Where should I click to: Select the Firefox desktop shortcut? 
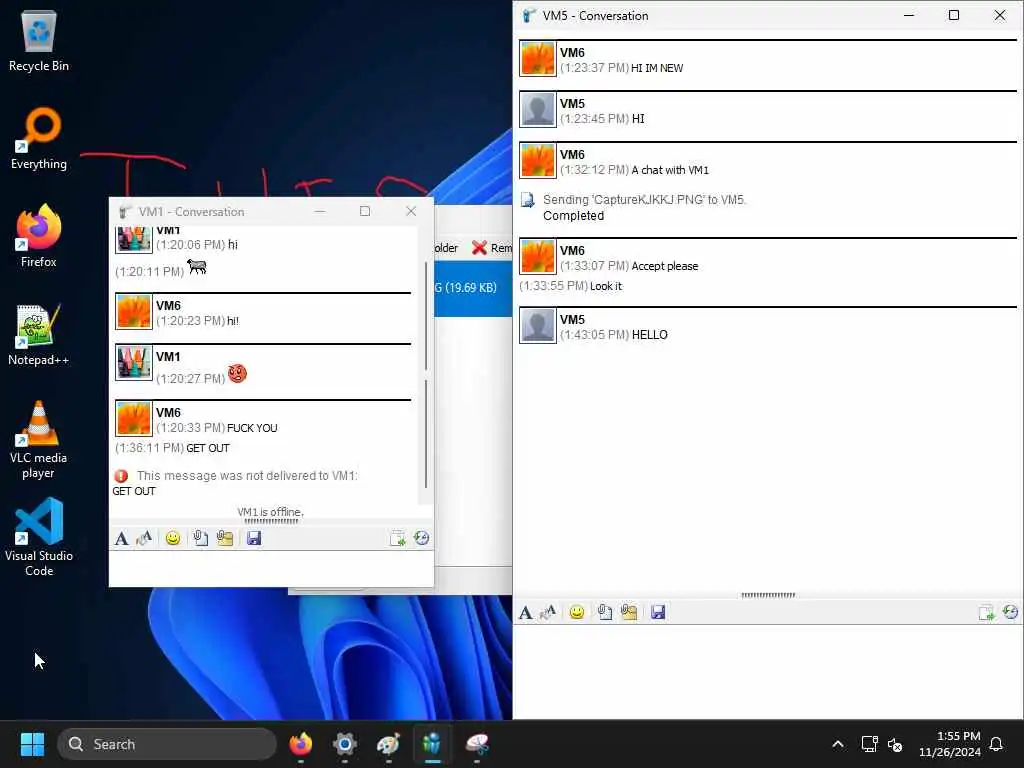click(39, 236)
